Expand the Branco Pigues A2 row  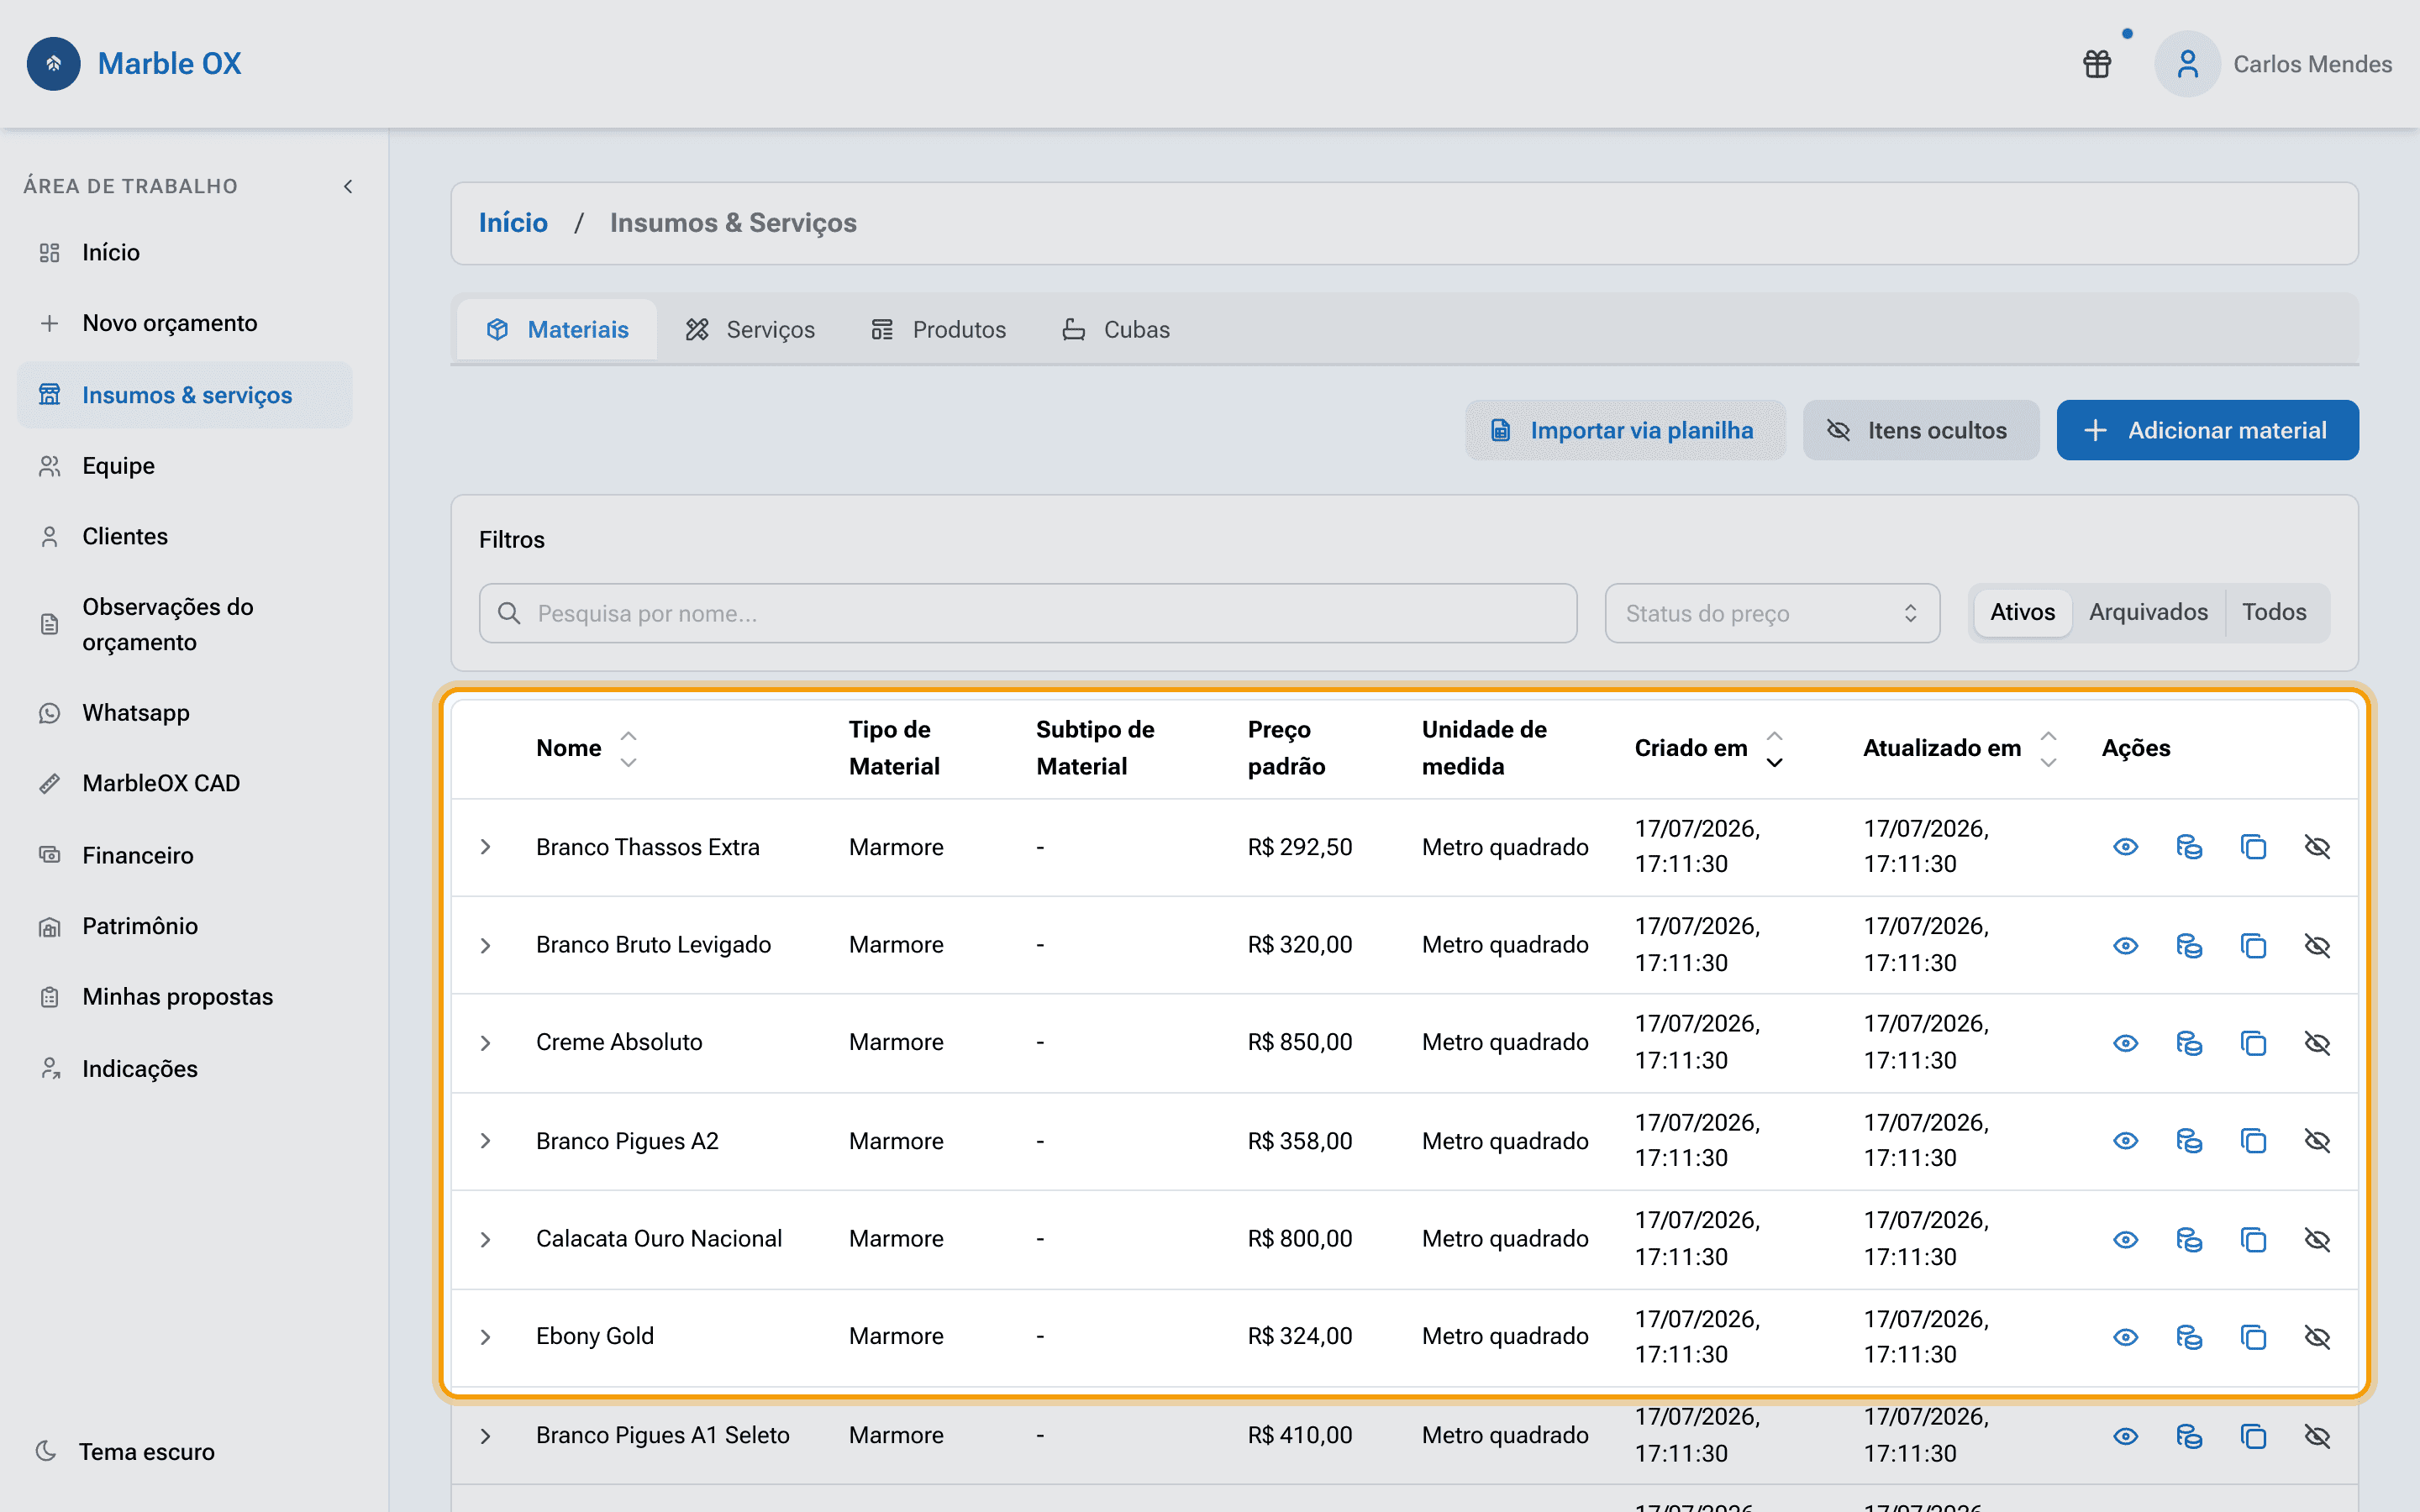485,1141
